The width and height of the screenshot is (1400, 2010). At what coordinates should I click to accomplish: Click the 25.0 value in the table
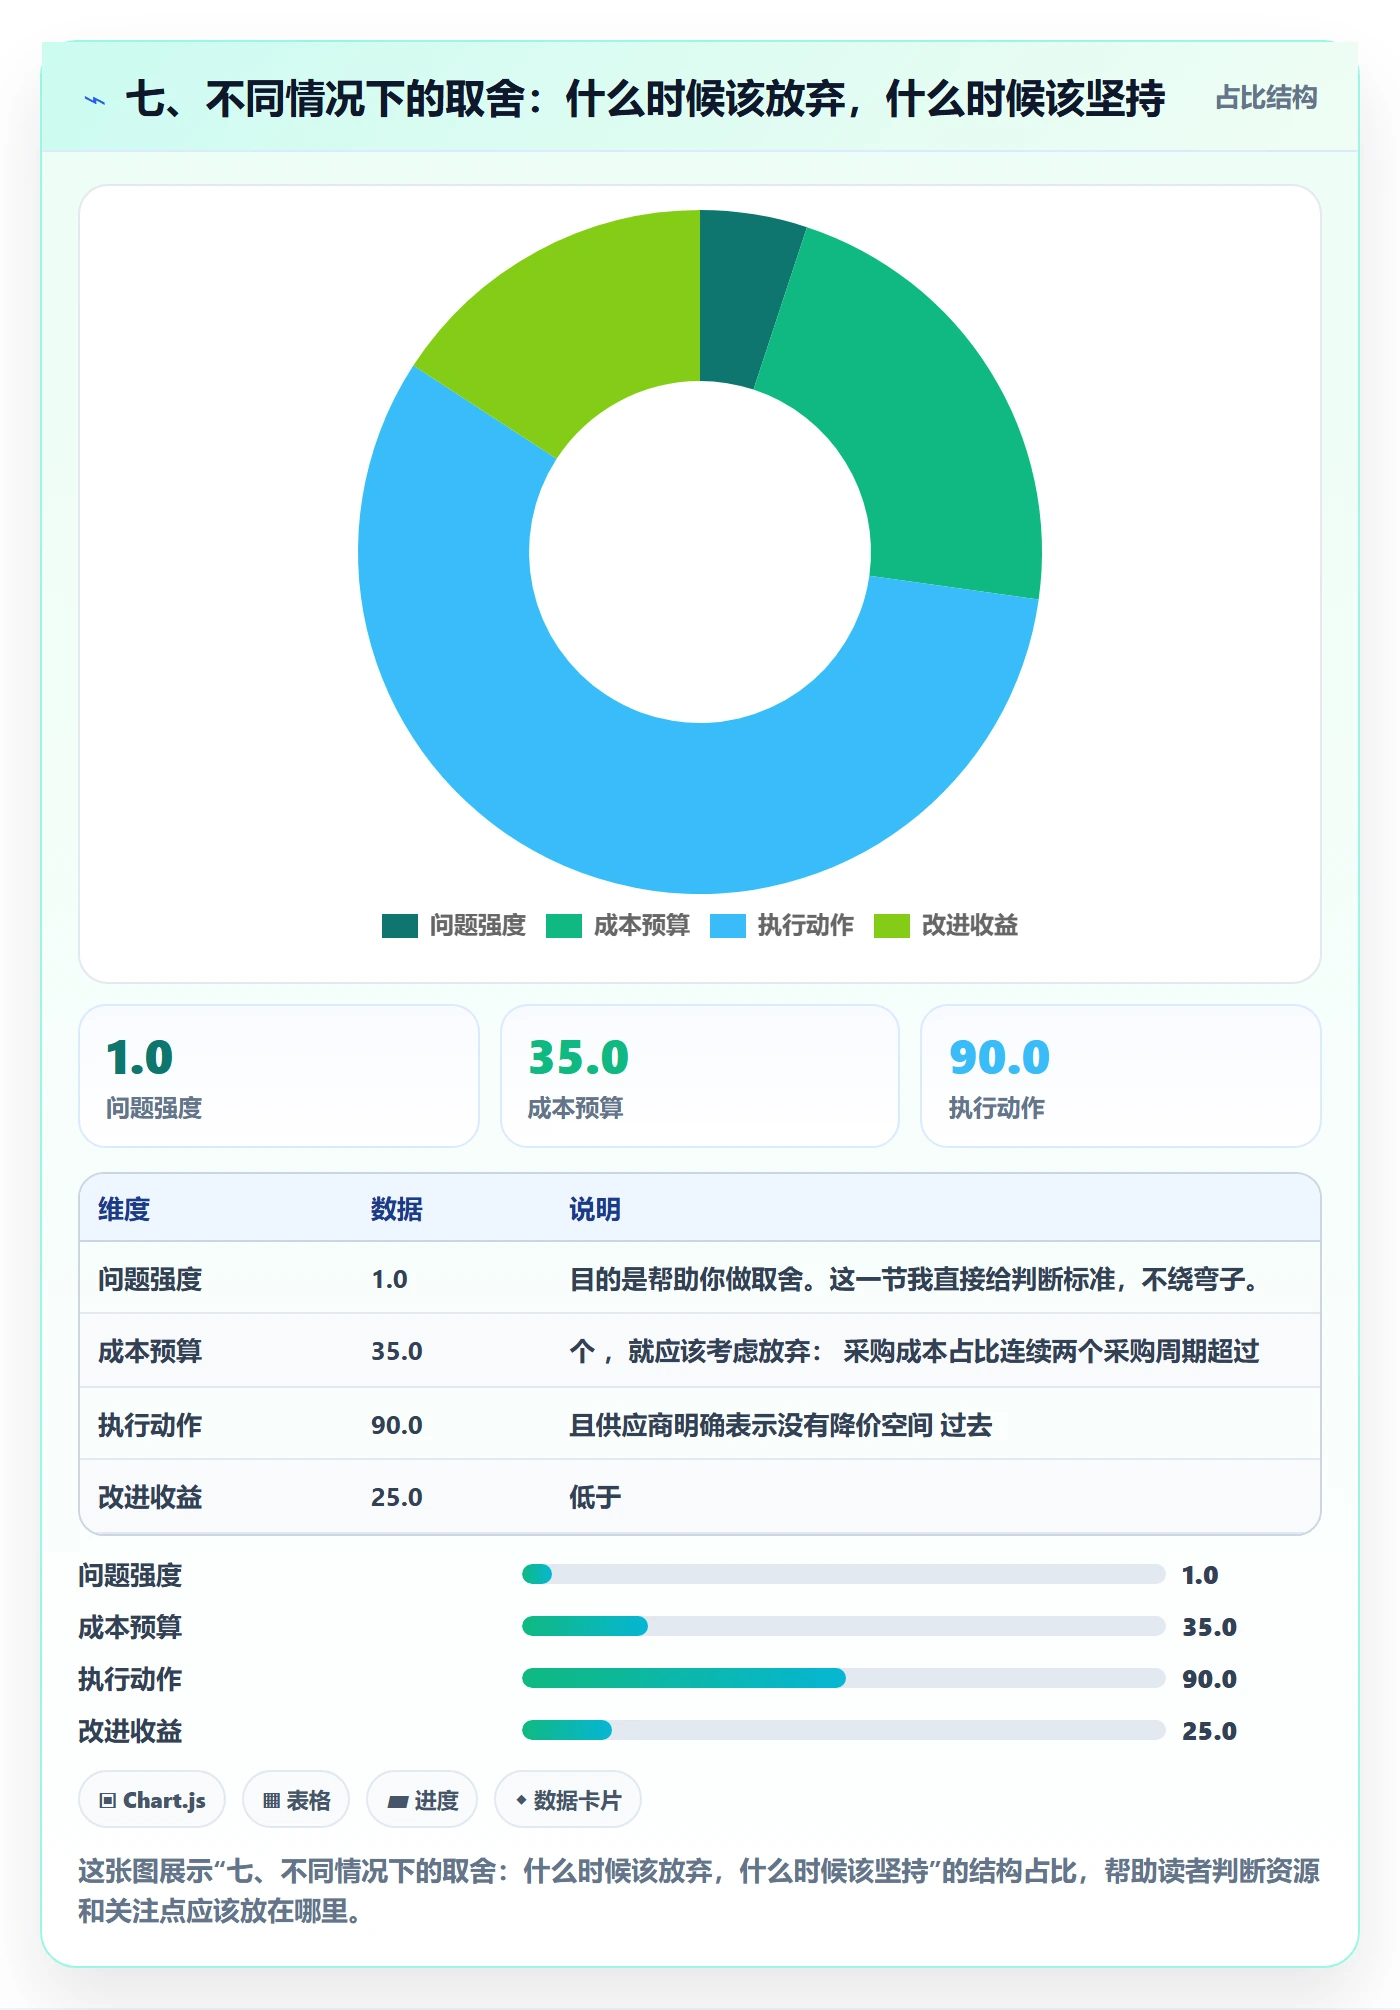(397, 1497)
